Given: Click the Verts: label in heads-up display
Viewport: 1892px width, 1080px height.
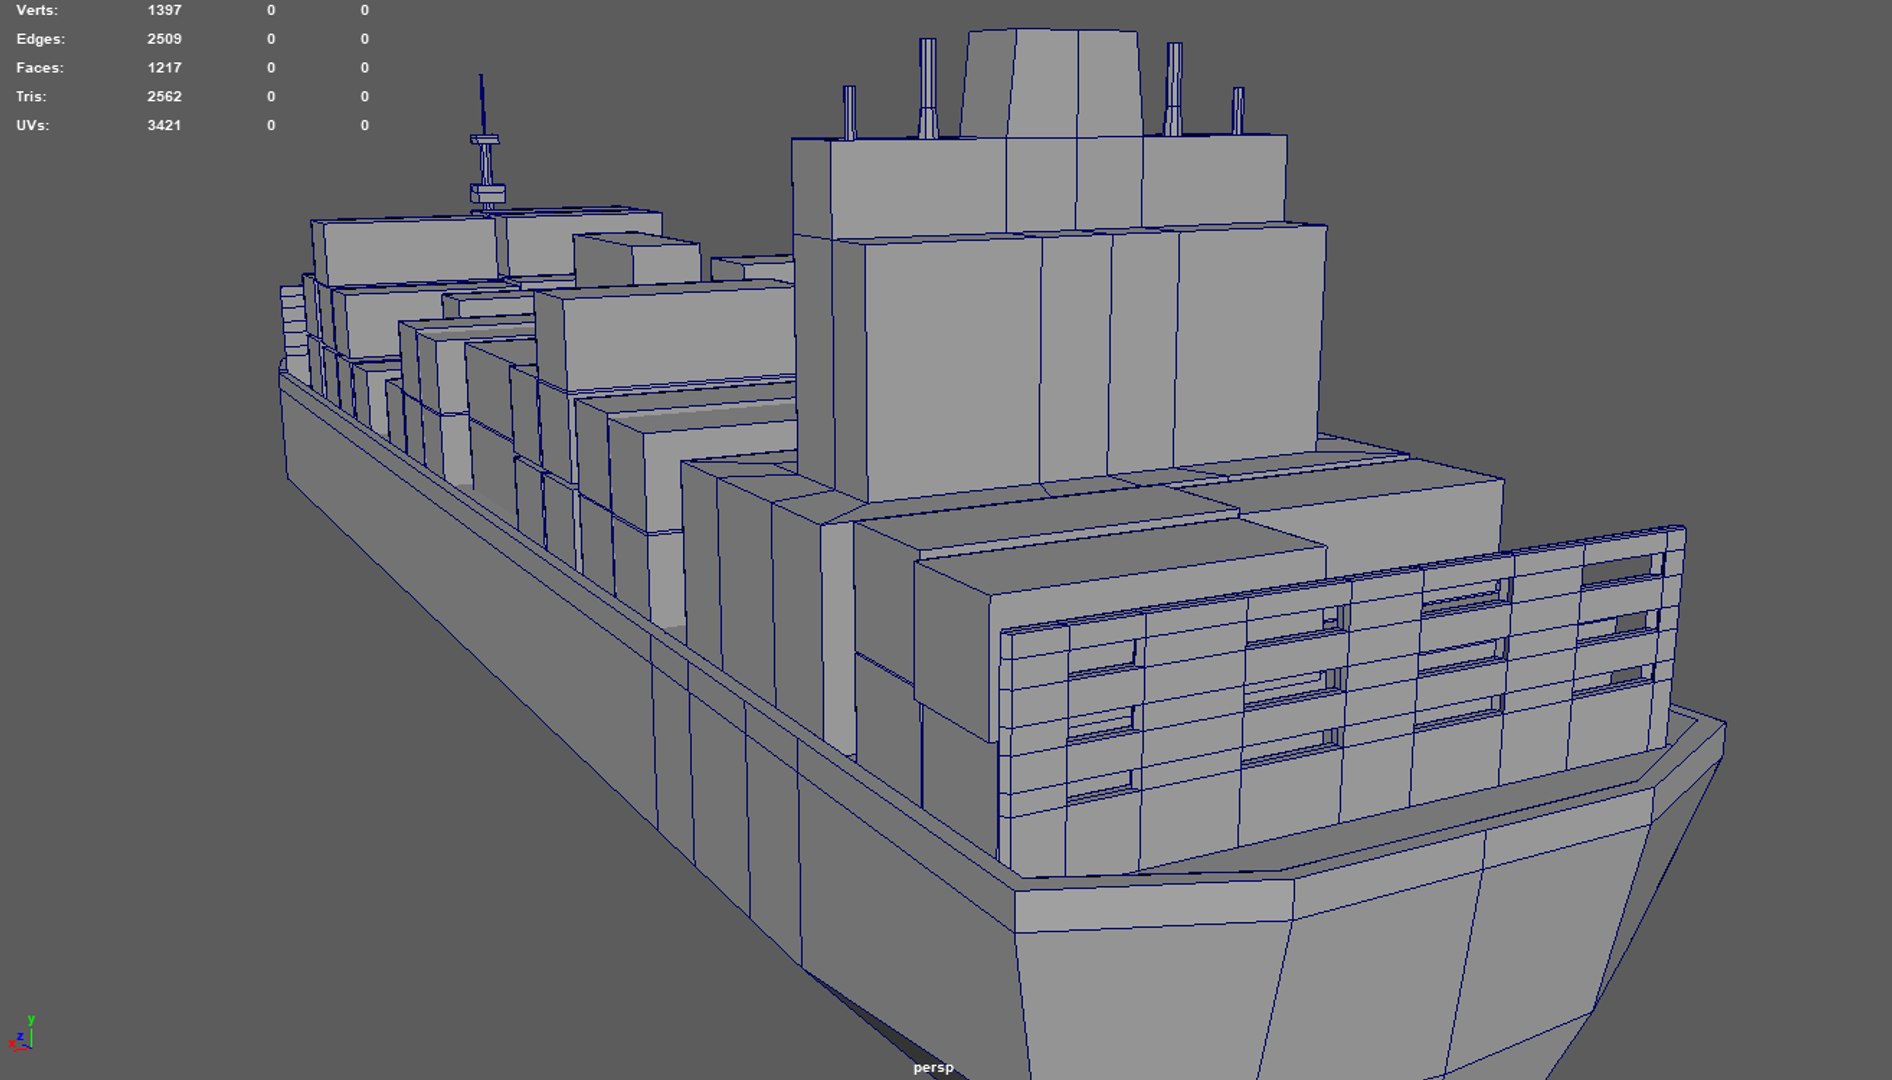Looking at the screenshot, I should click(37, 10).
